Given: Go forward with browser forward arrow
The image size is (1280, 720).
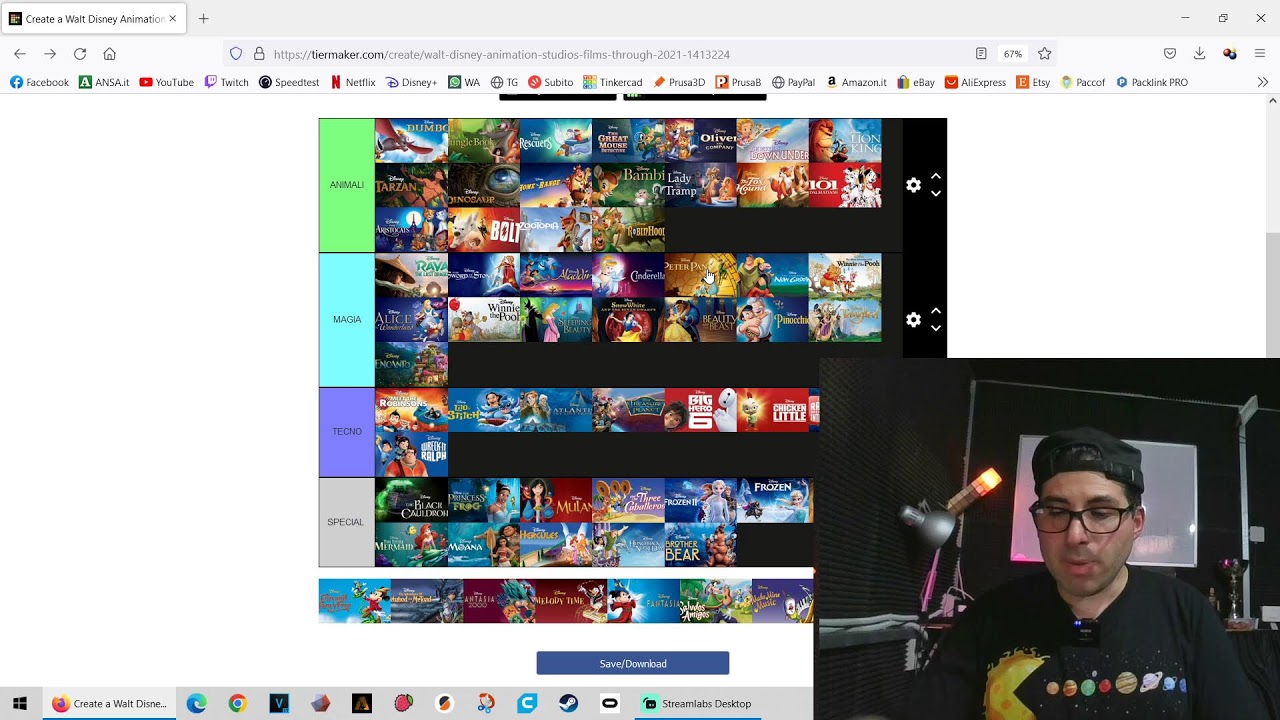Looking at the screenshot, I should 50,54.
